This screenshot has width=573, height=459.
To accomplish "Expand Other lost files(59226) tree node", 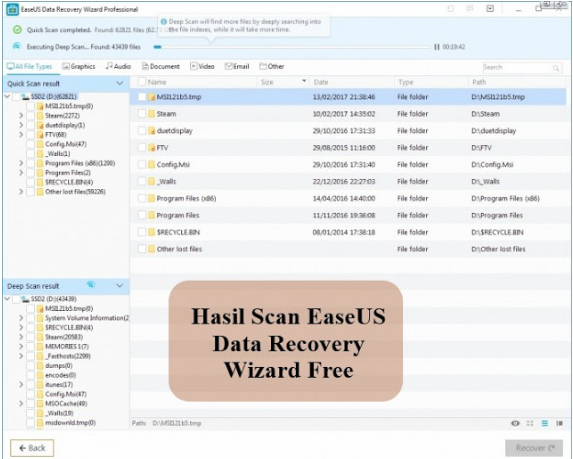I will [x=21, y=191].
